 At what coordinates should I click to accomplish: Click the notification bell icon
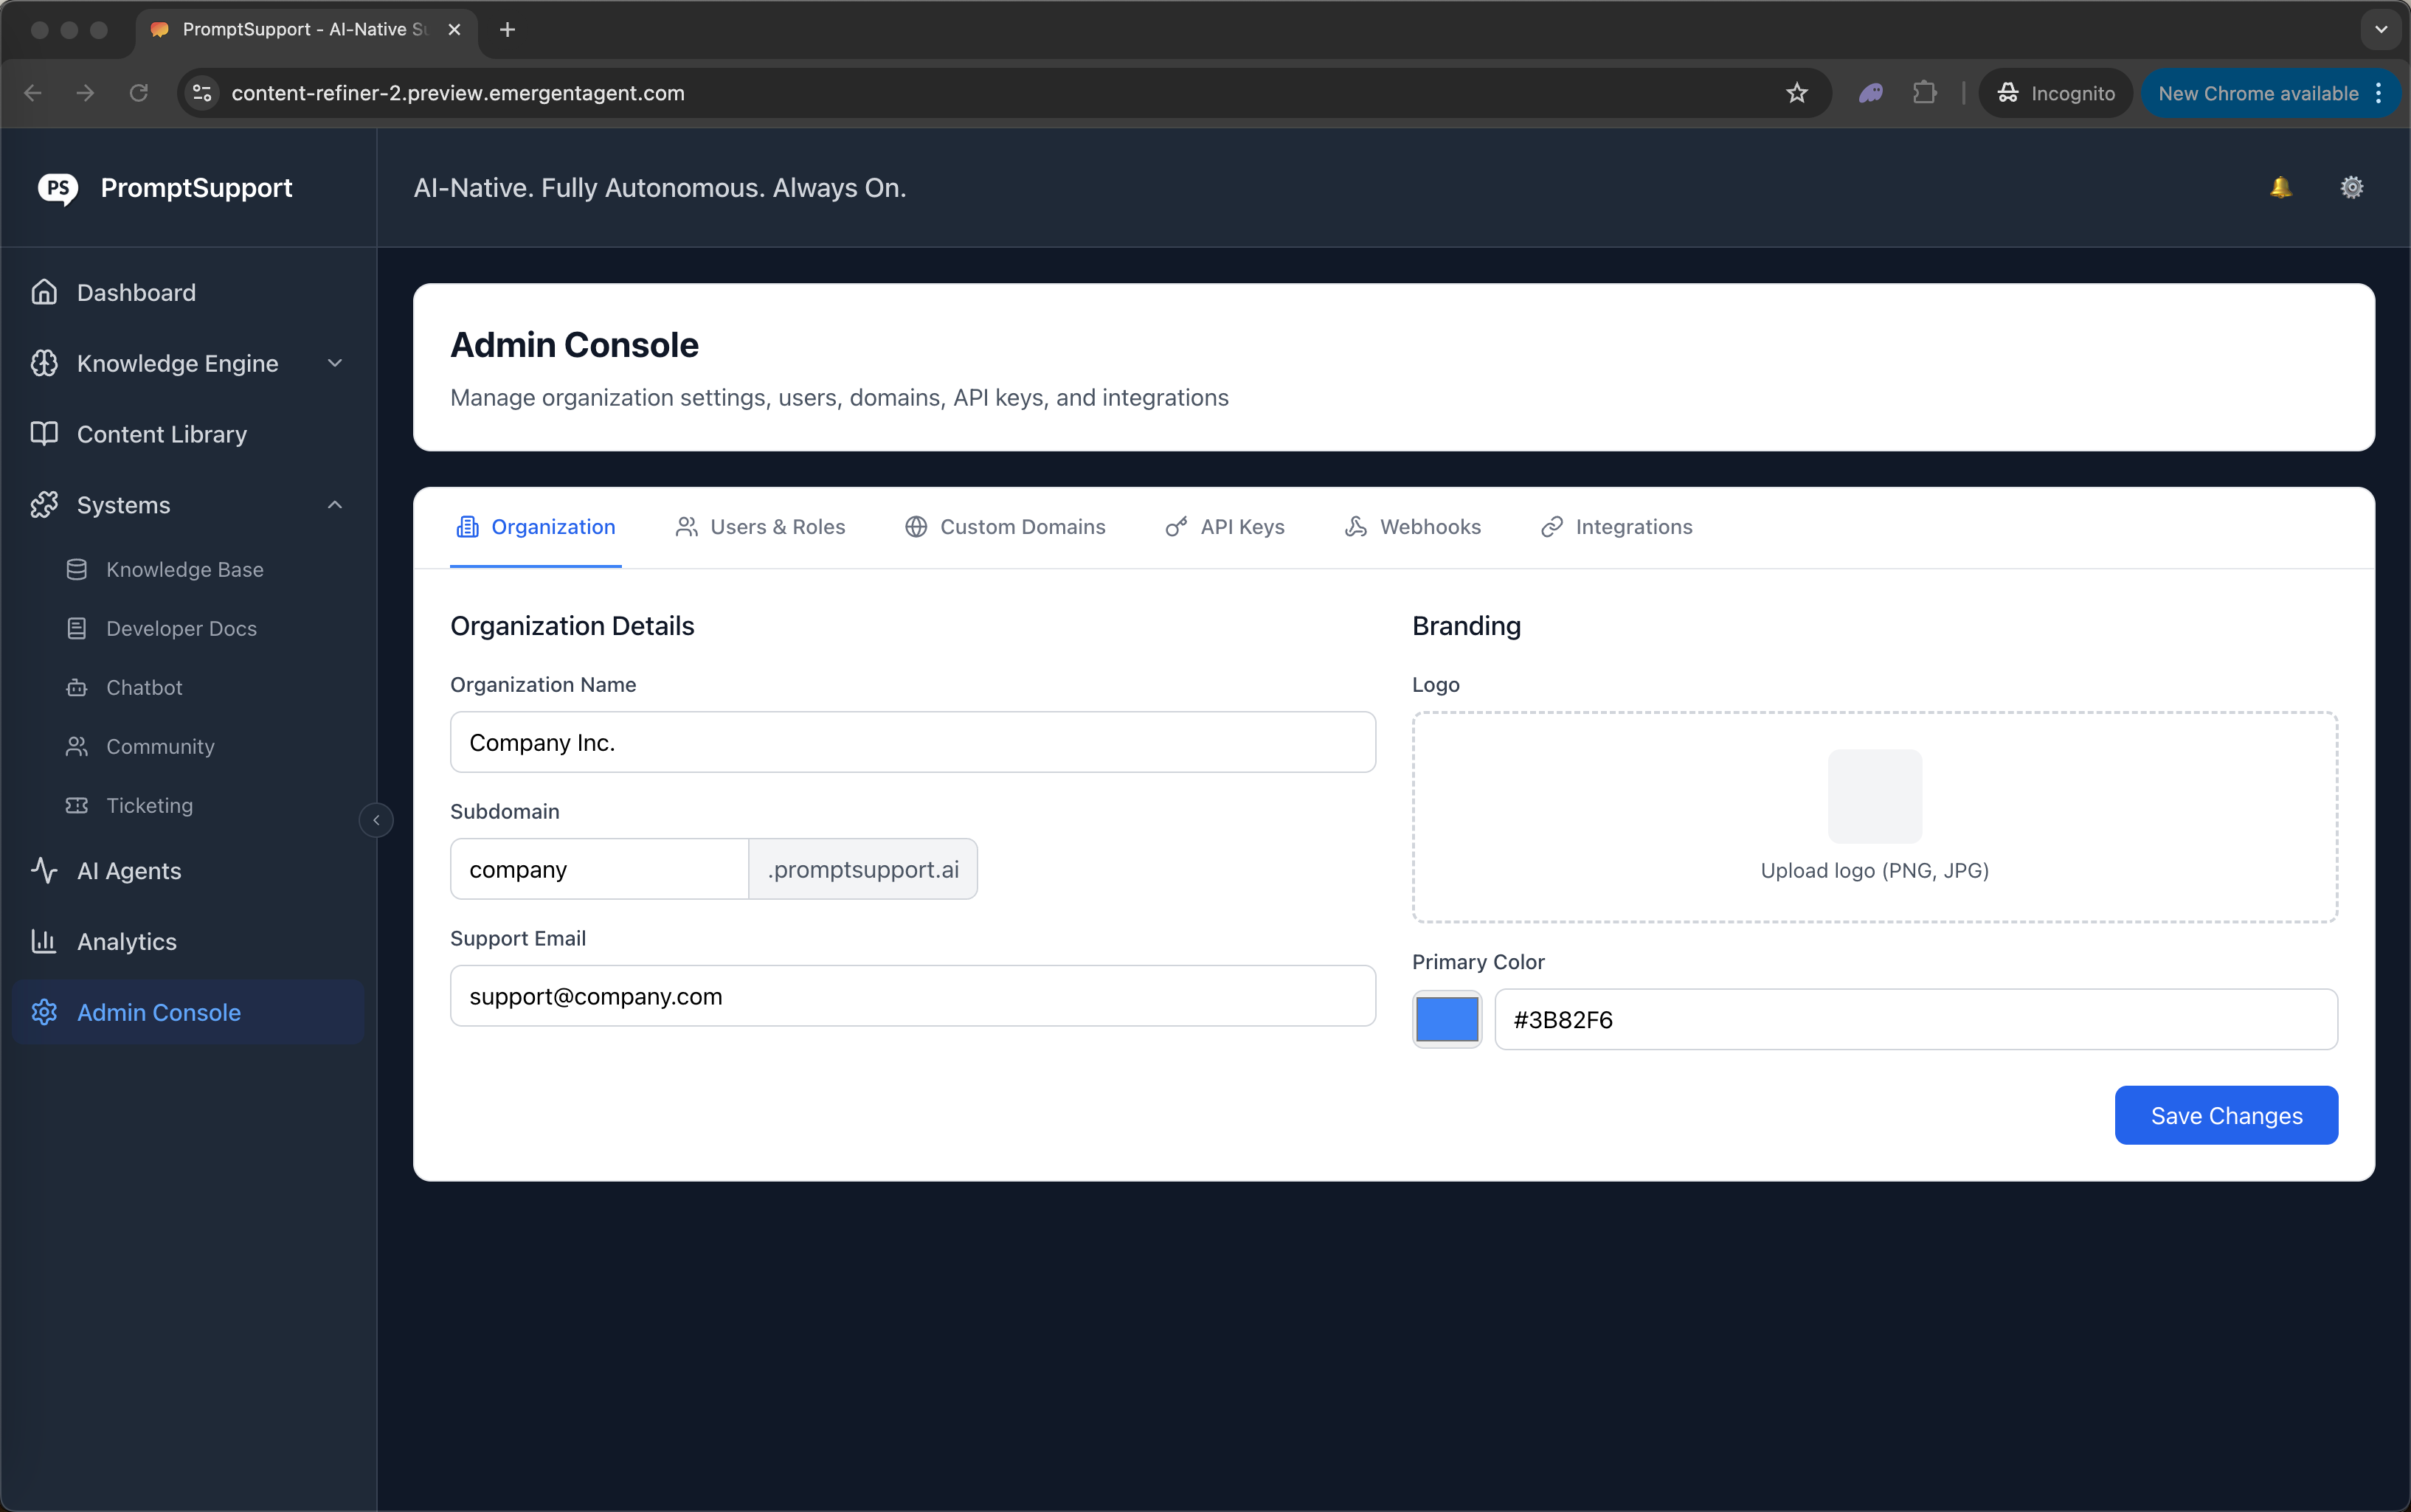coord(2280,187)
